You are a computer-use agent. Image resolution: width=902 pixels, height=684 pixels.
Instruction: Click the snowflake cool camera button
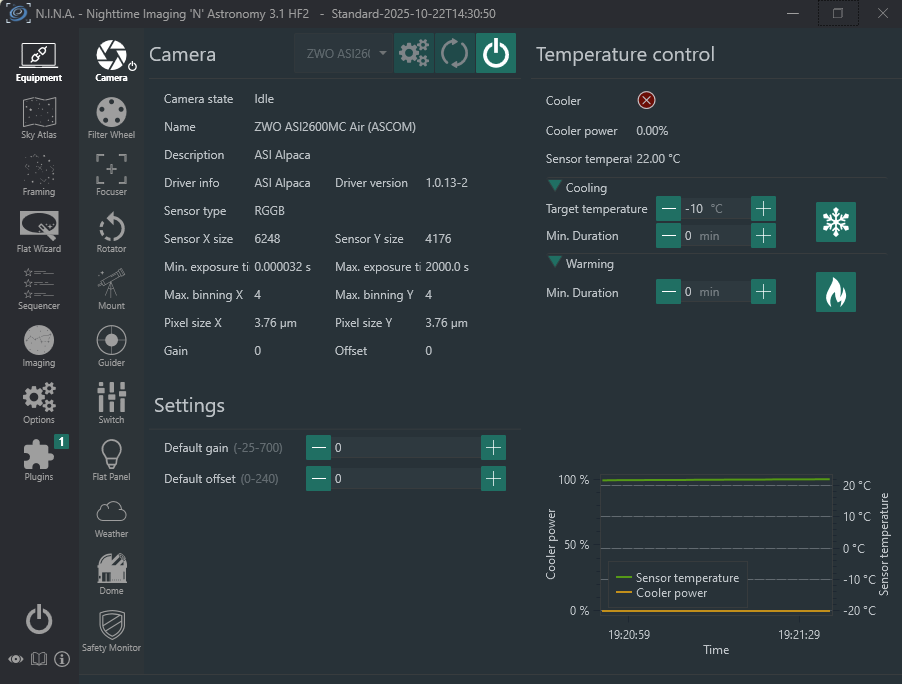835,222
